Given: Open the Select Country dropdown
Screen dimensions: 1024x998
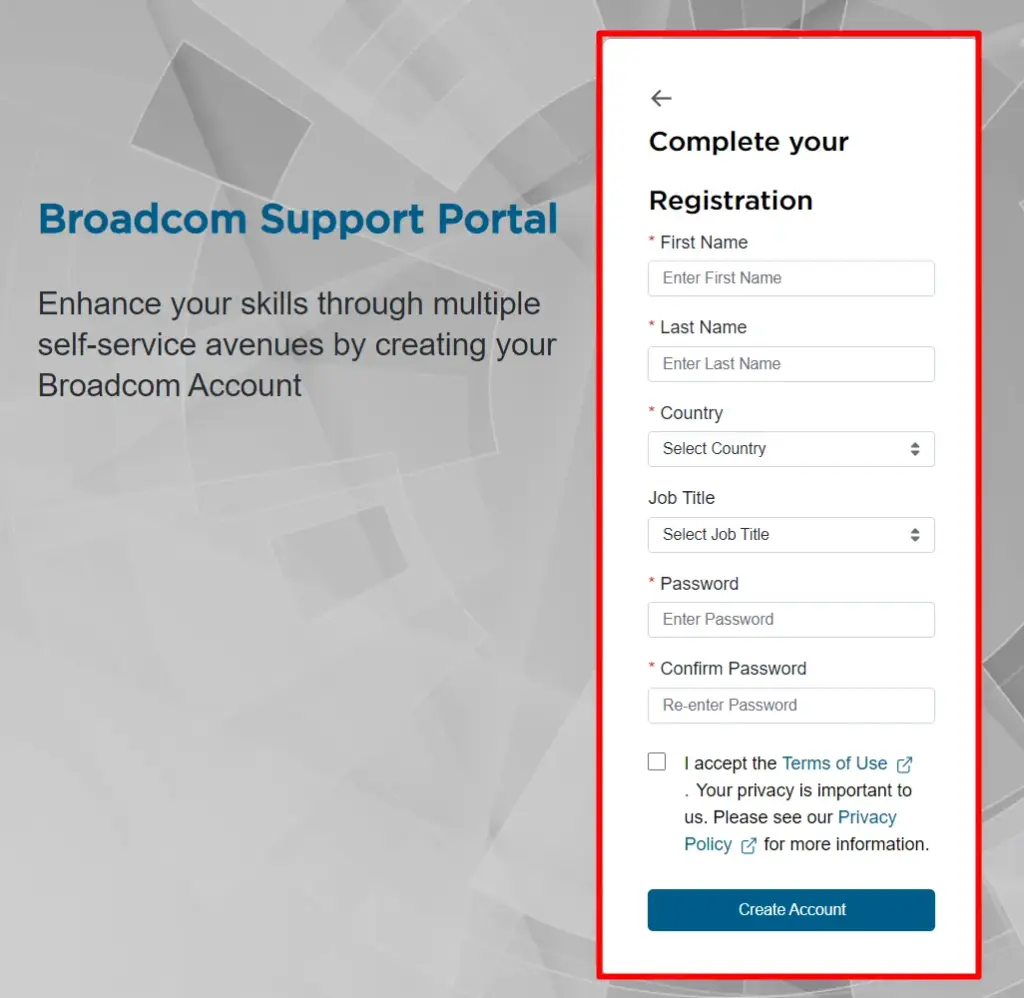Looking at the screenshot, I should [x=791, y=449].
